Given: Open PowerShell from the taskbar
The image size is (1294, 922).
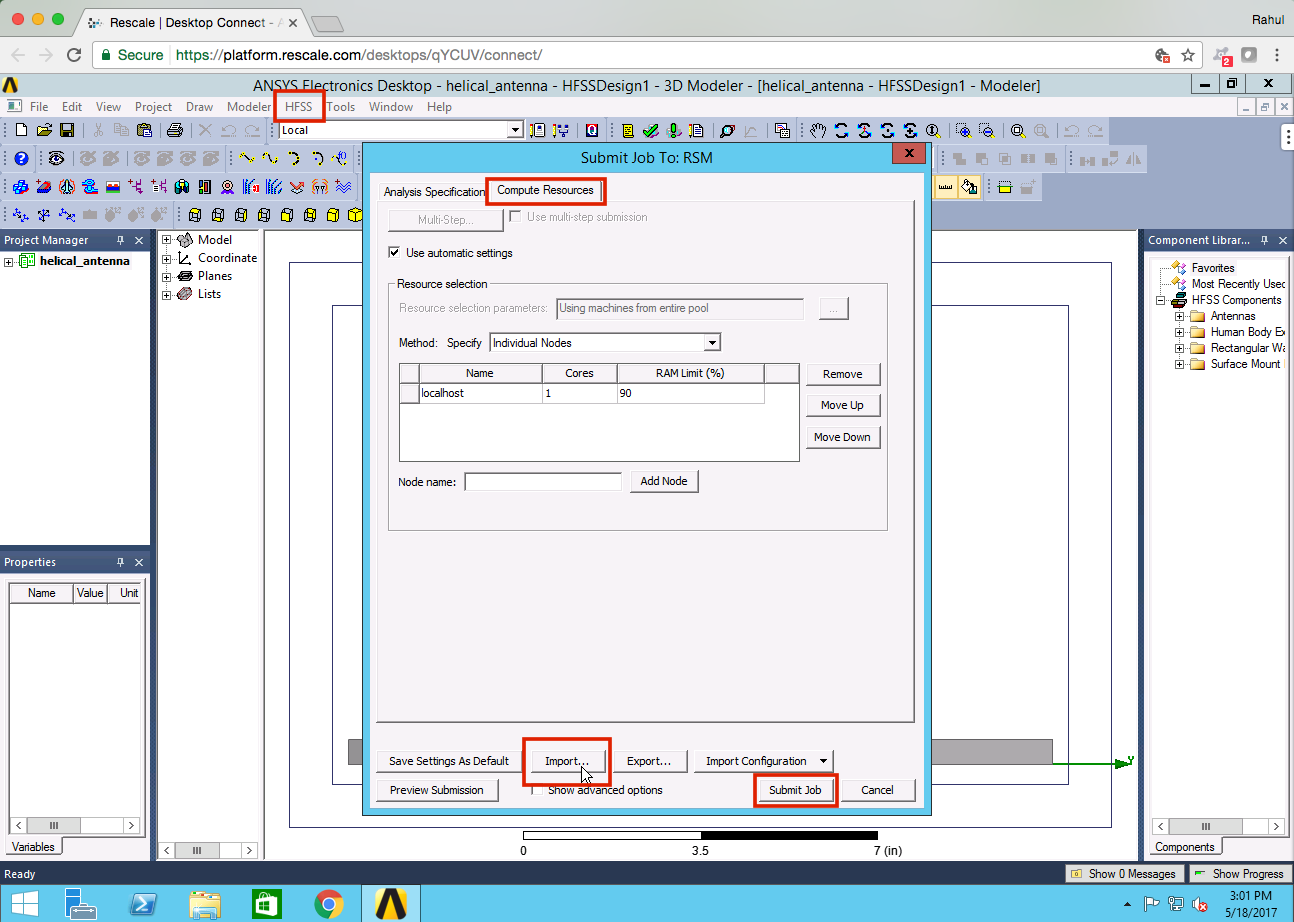Looking at the screenshot, I should 143,904.
